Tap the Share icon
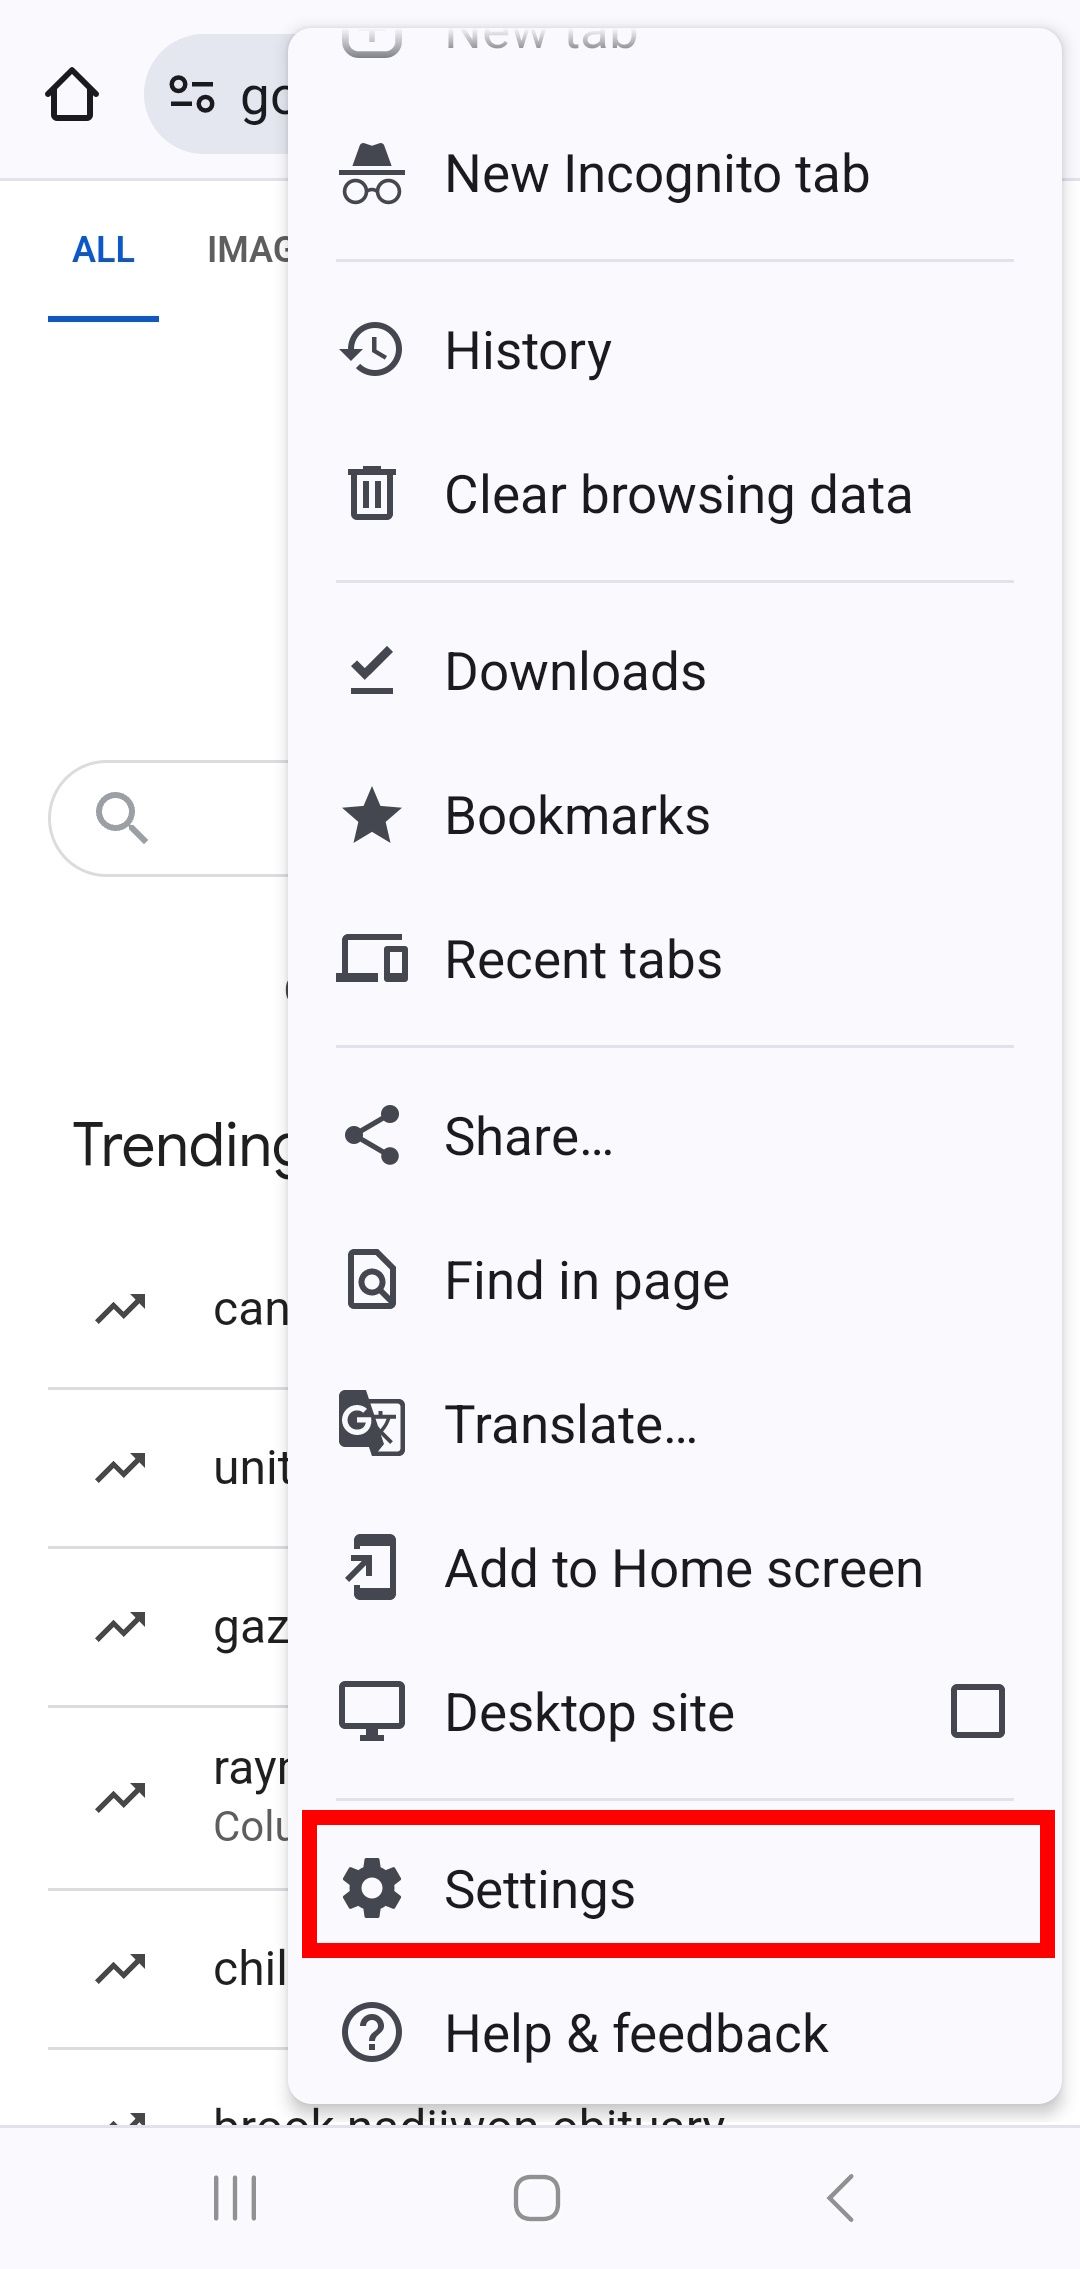 371,1136
